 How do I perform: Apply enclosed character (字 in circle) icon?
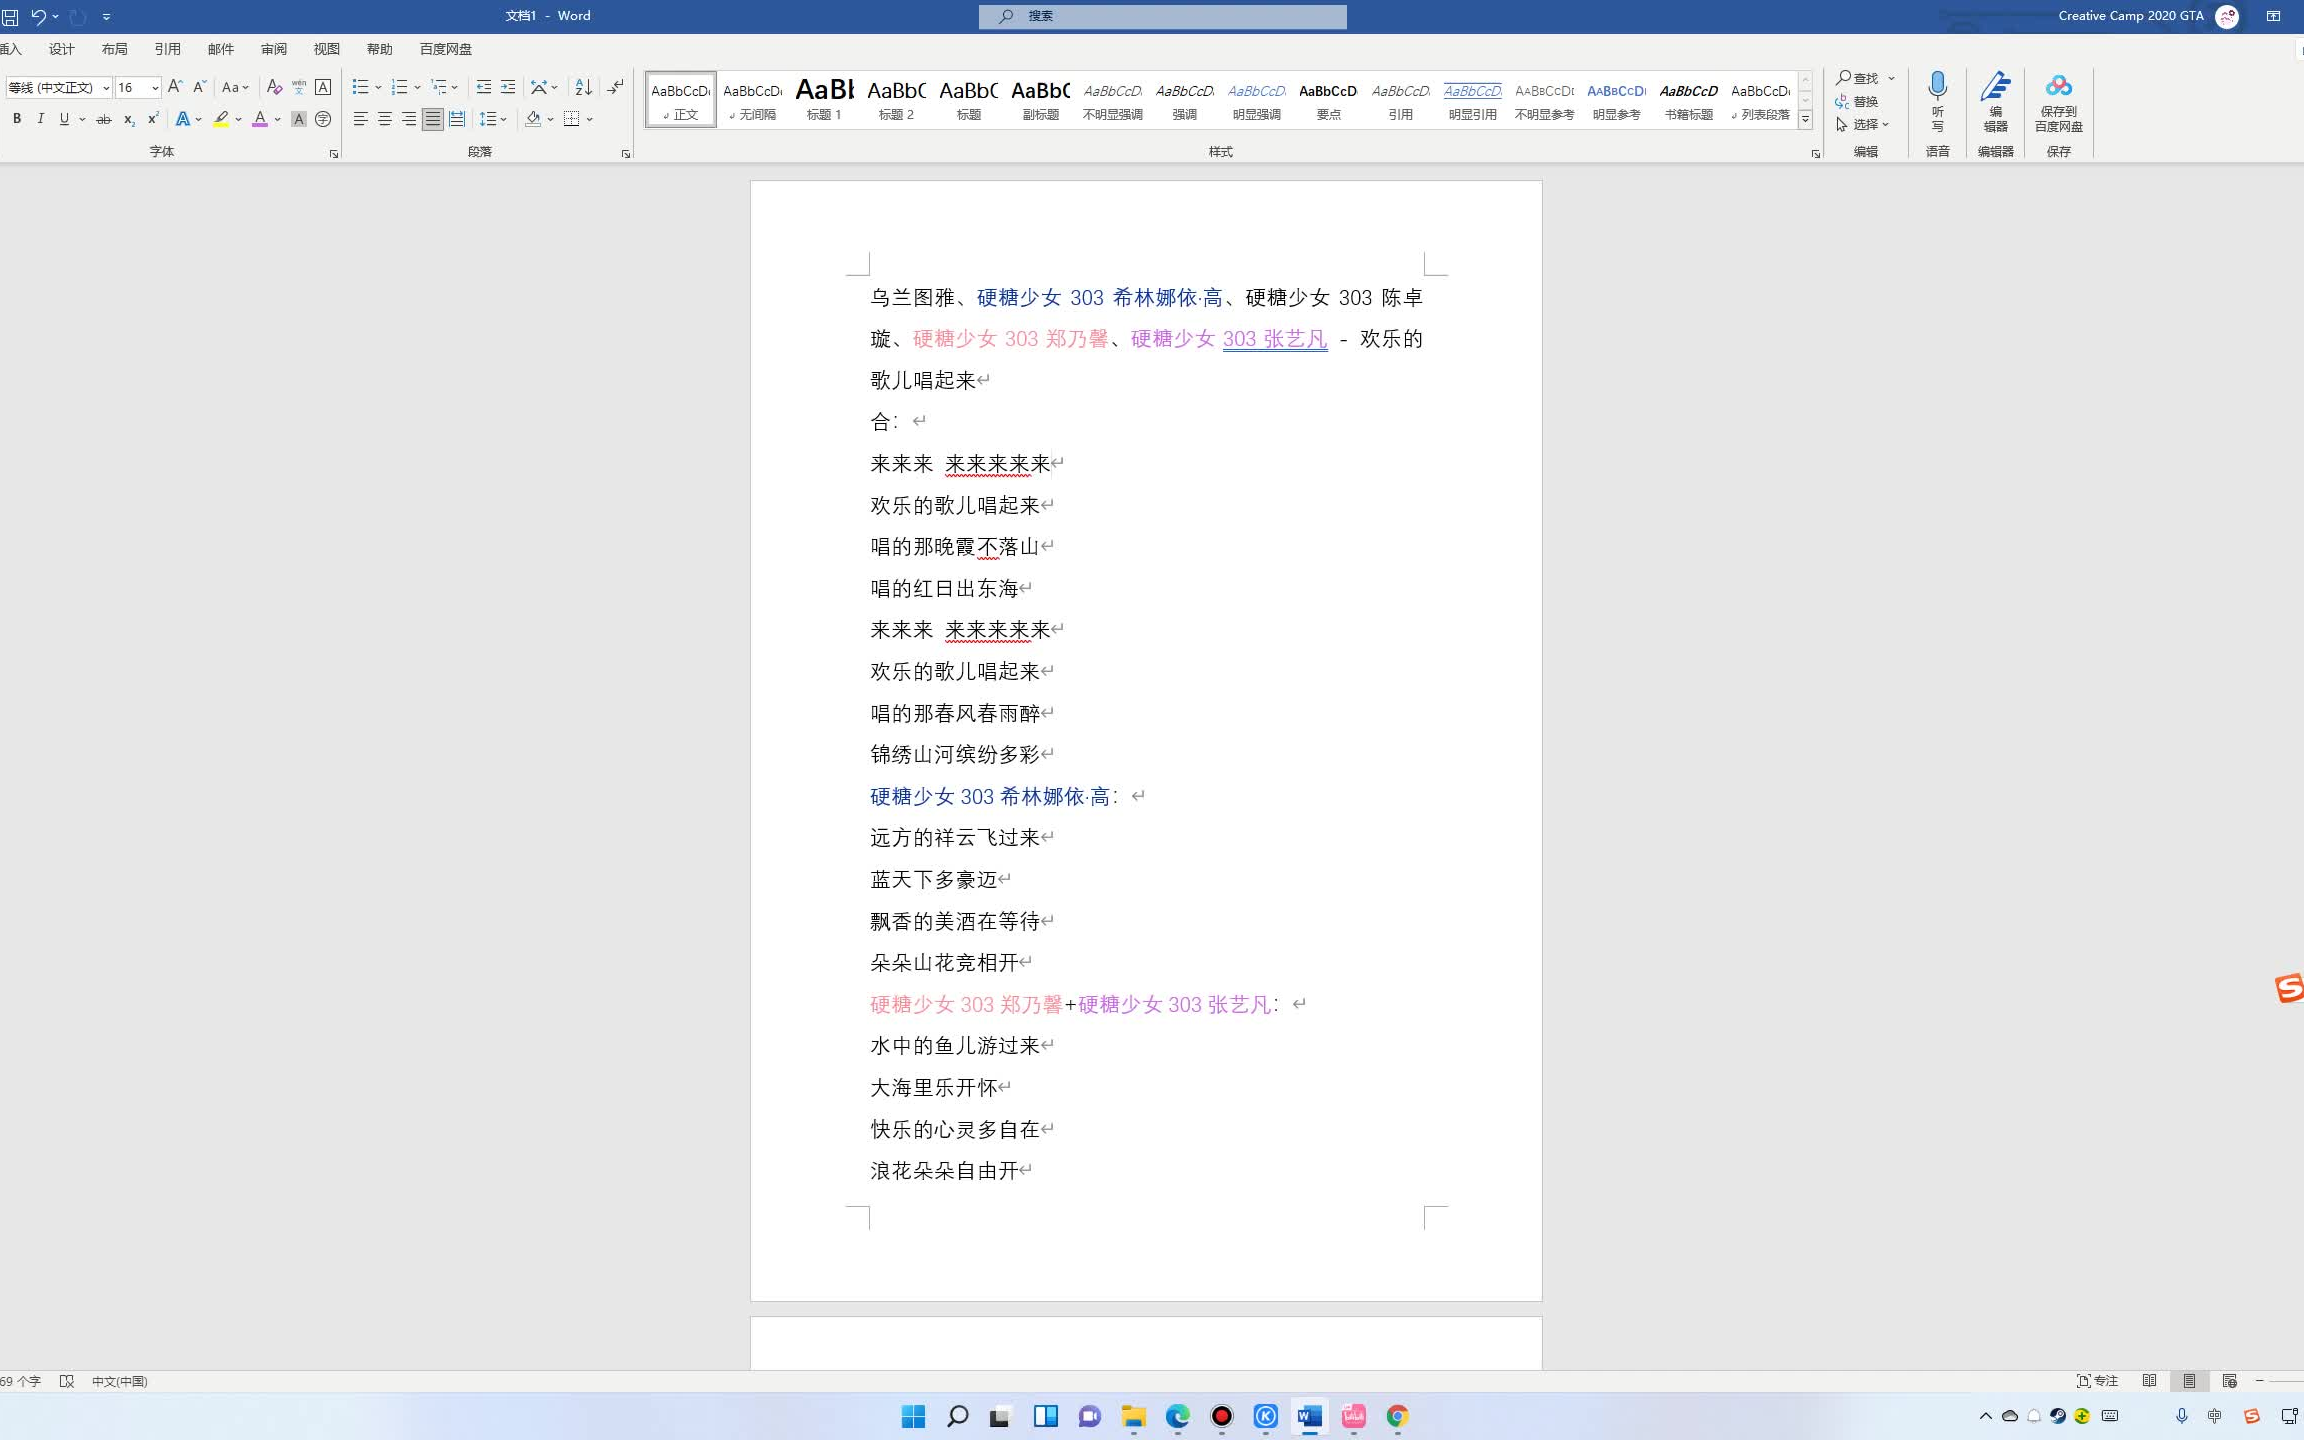pos(323,119)
